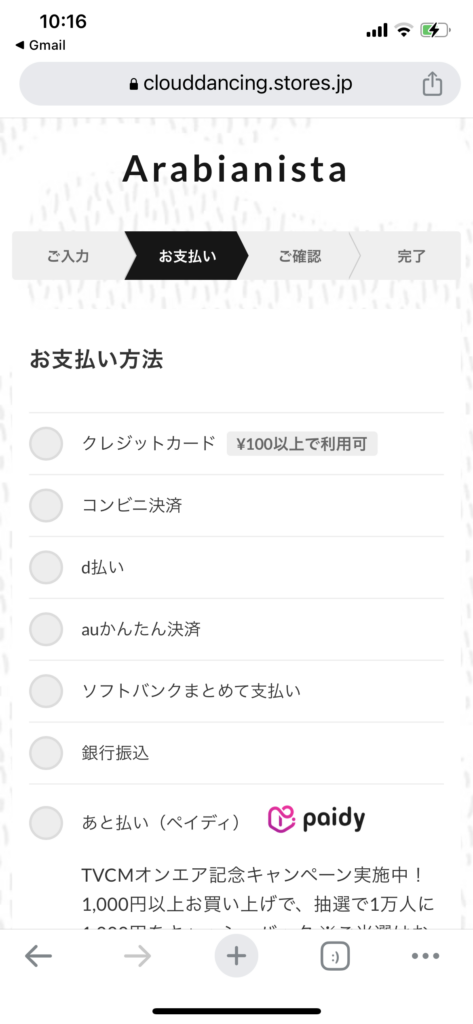This screenshot has height=1024, width=473.
Task: Open the tab switcher icon
Action: (335, 956)
